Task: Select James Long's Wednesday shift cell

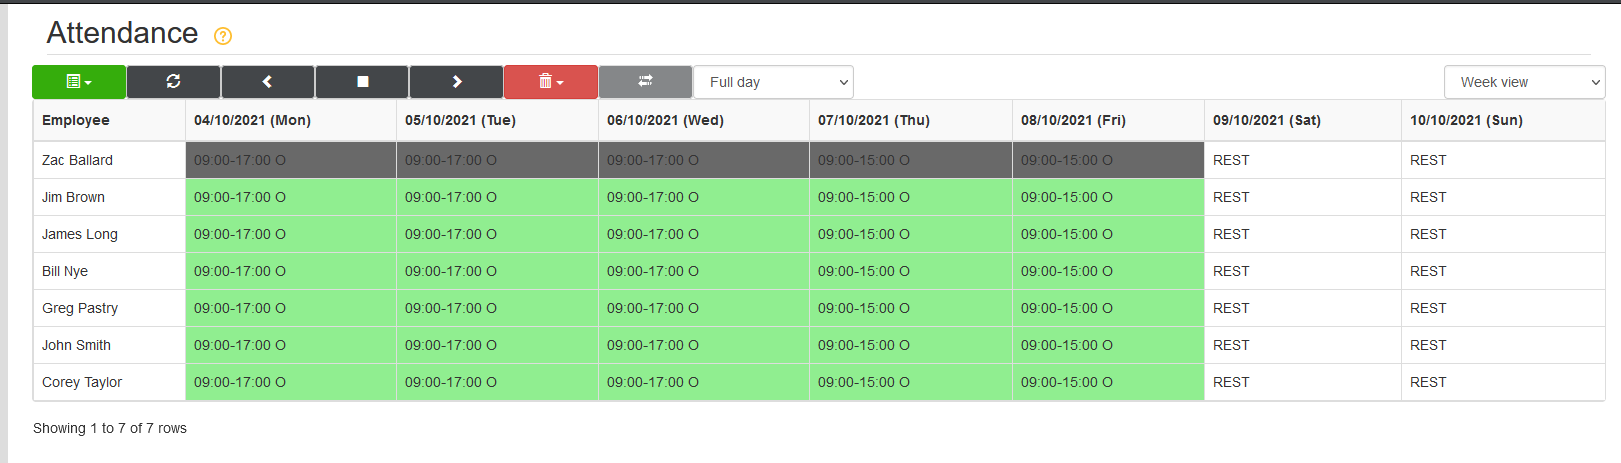Action: [704, 234]
